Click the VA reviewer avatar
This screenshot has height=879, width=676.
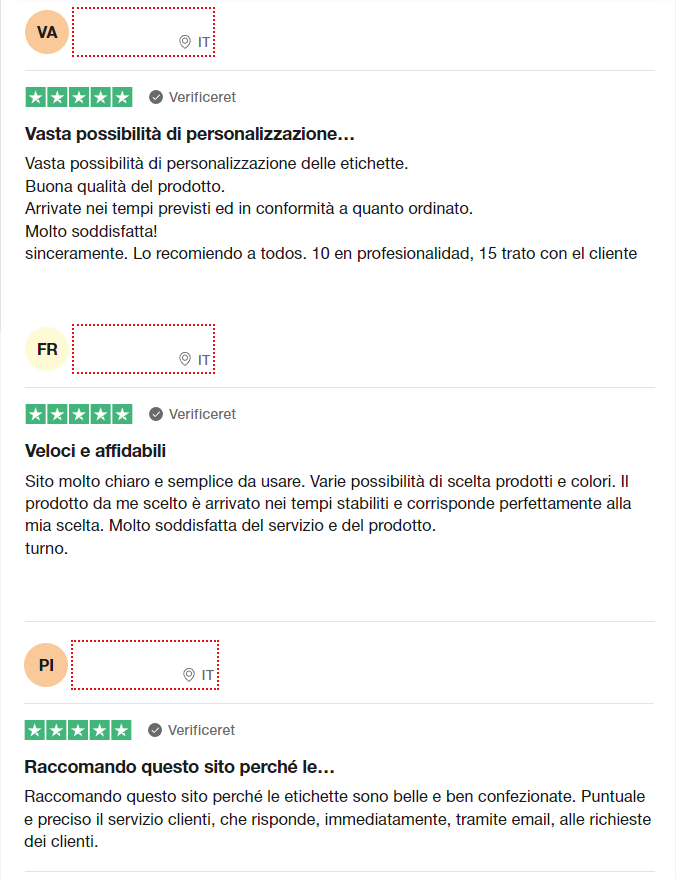[x=47, y=32]
